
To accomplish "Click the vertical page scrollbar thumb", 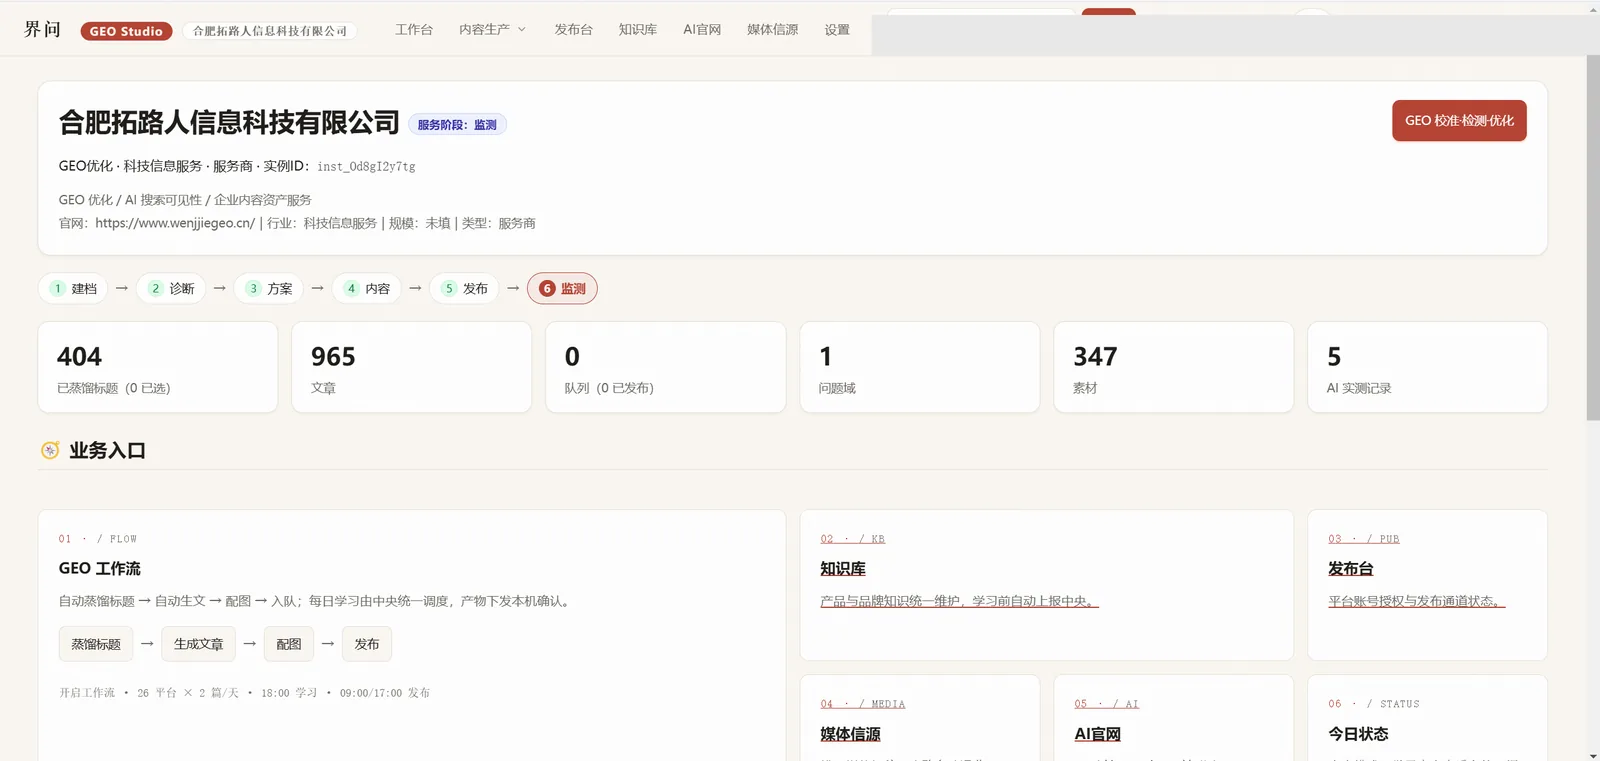I will 1593,237.
